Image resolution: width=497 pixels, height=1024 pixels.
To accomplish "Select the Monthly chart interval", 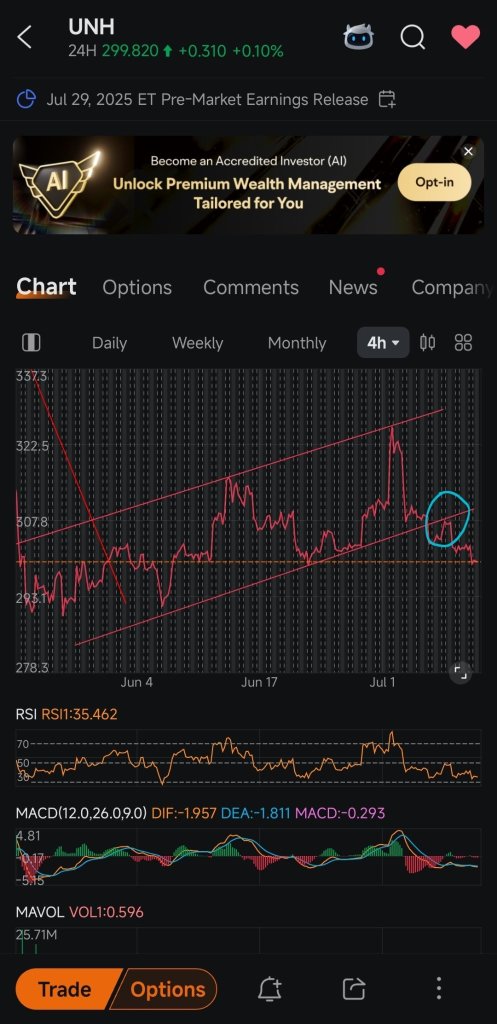I will (297, 343).
